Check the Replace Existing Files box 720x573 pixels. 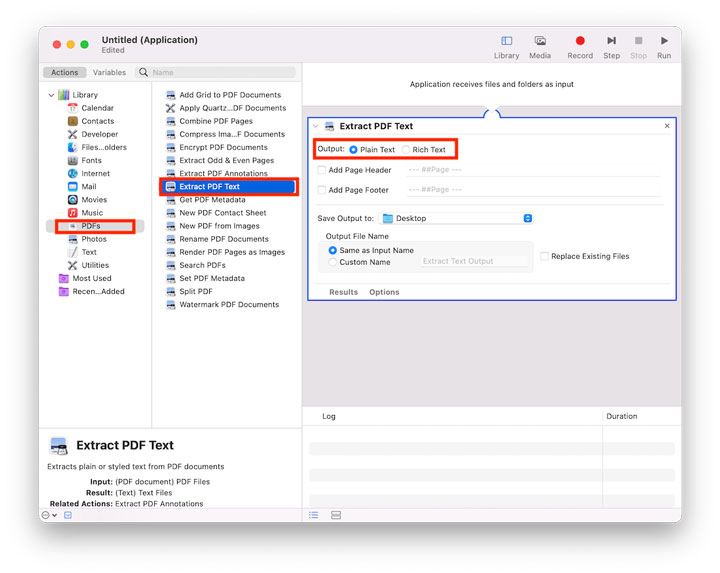(x=544, y=257)
